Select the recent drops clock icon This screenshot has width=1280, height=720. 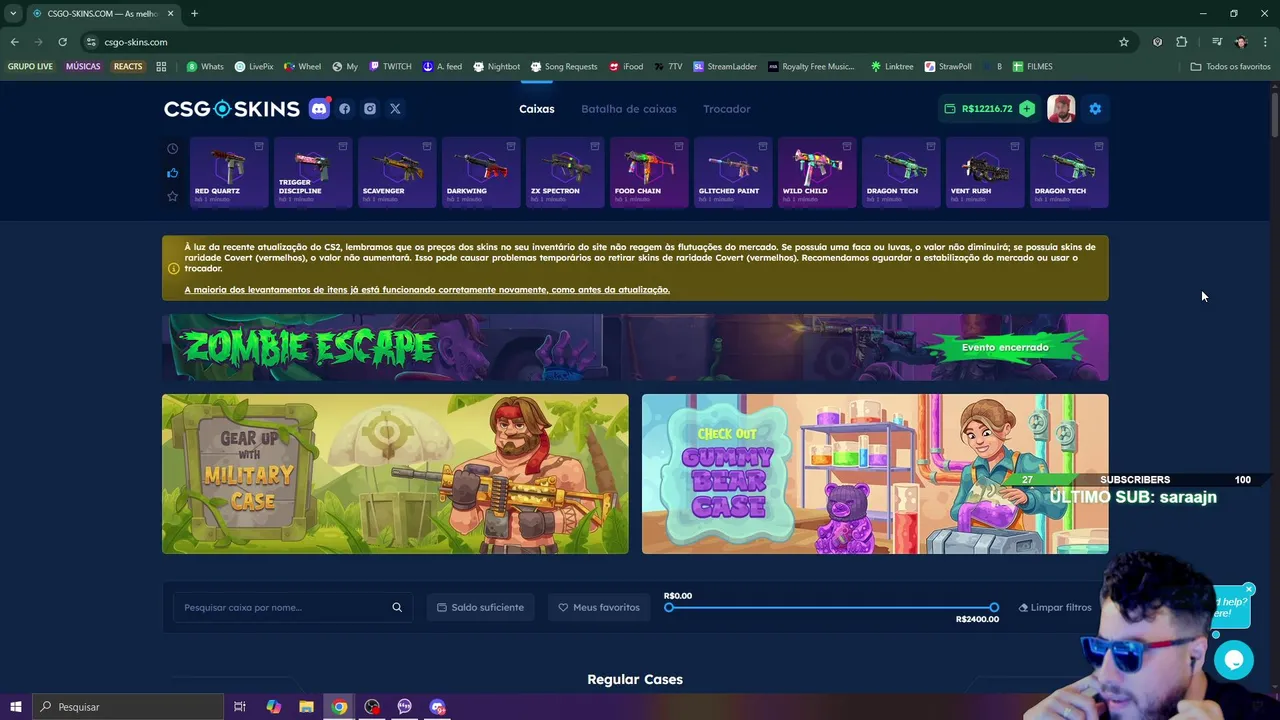click(x=172, y=149)
